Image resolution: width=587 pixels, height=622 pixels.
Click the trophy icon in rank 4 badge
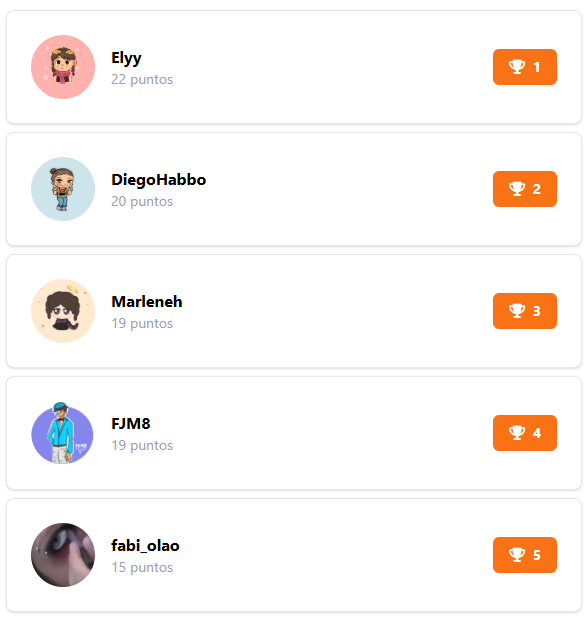pyautogui.click(x=517, y=433)
